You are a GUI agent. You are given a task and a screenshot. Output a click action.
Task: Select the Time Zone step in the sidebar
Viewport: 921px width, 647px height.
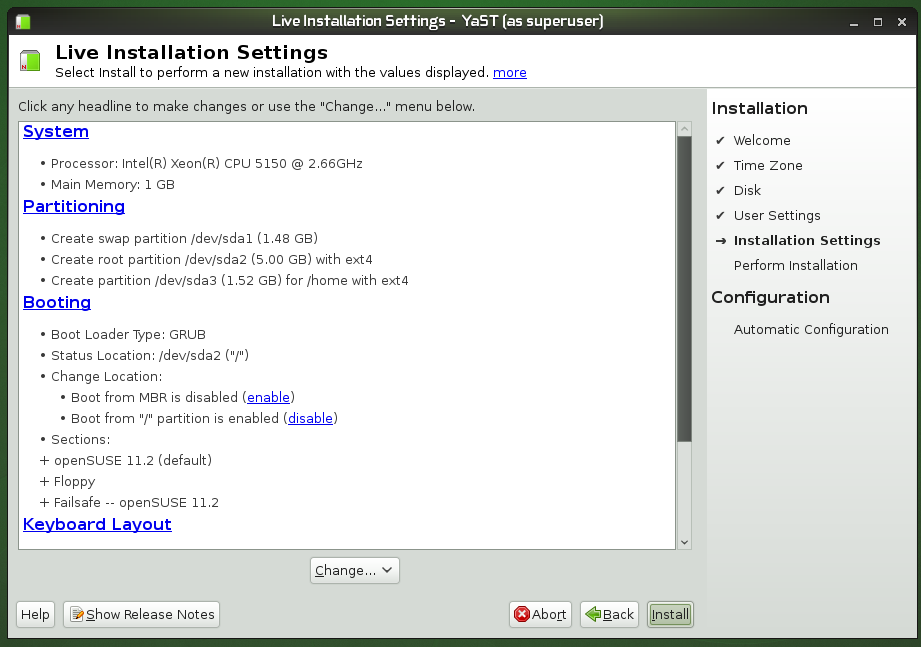[x=768, y=166]
